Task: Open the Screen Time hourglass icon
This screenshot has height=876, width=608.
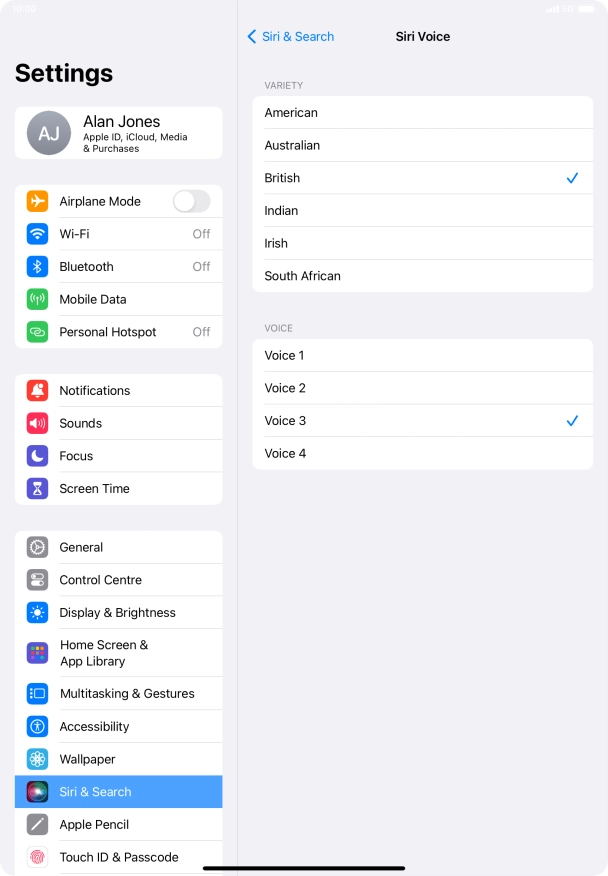Action: tap(37, 488)
